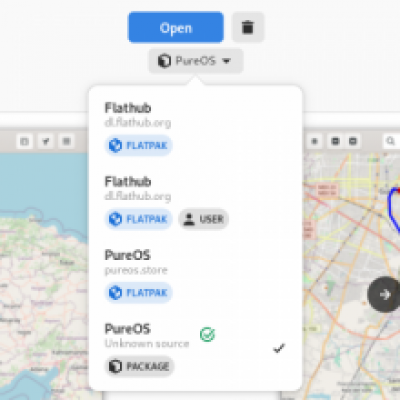Image resolution: width=400 pixels, height=400 pixels.
Task: Click the FLATPAK badge under pureos.store
Action: point(138,293)
